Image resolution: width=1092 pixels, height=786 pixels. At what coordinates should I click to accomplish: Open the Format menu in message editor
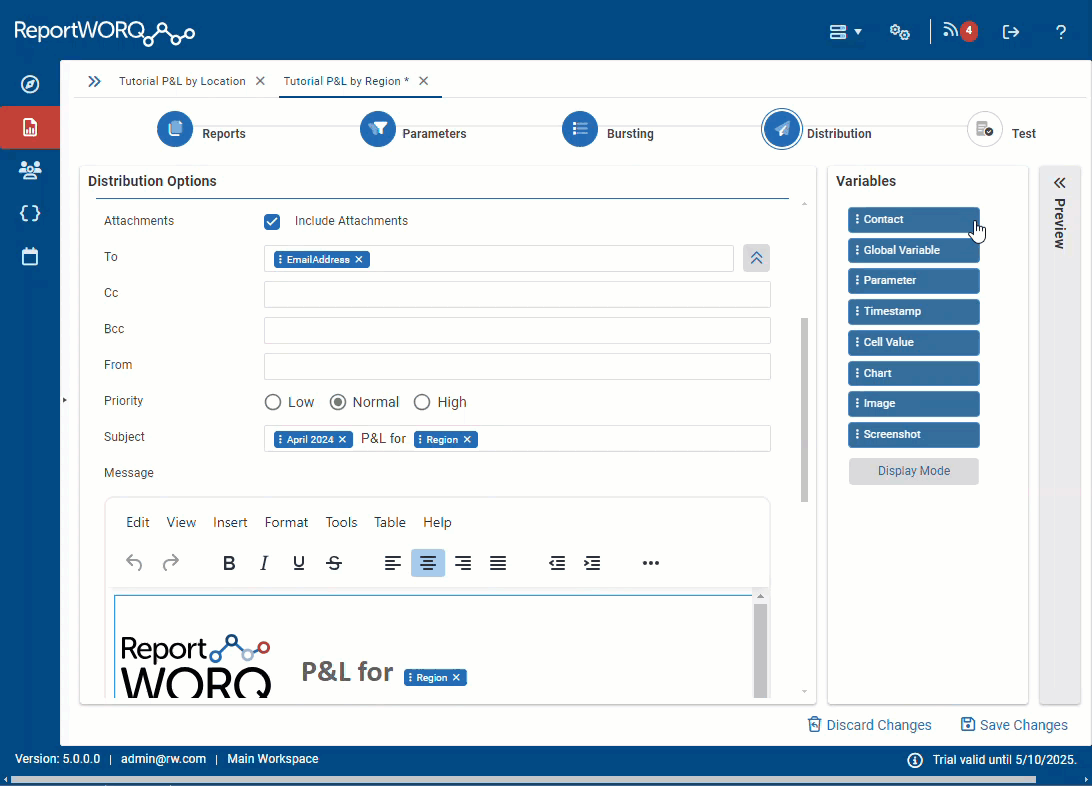coord(286,522)
